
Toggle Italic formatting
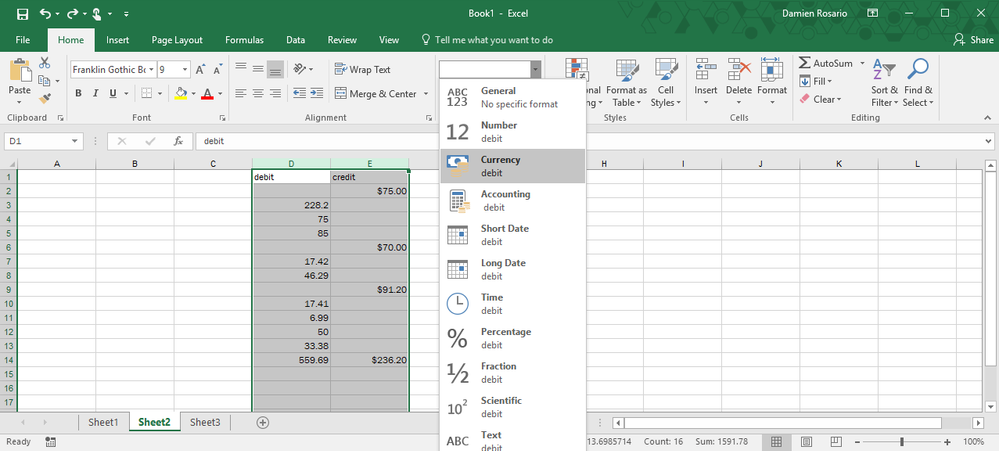(x=96, y=94)
